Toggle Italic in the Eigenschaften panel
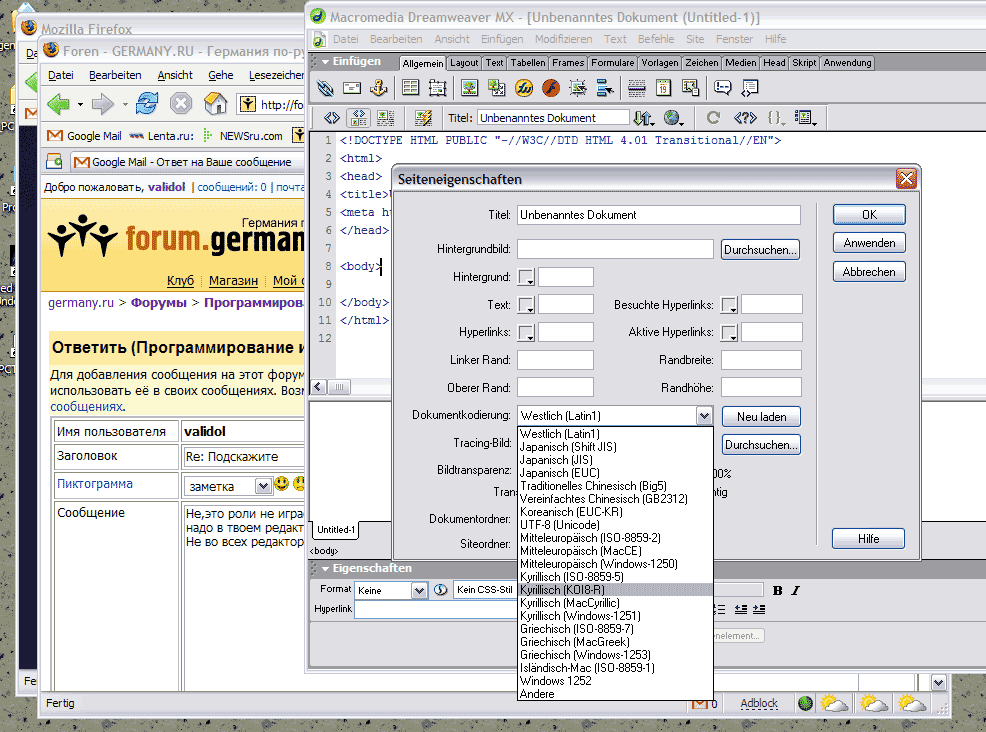Viewport: 986px width, 732px height. [x=795, y=591]
